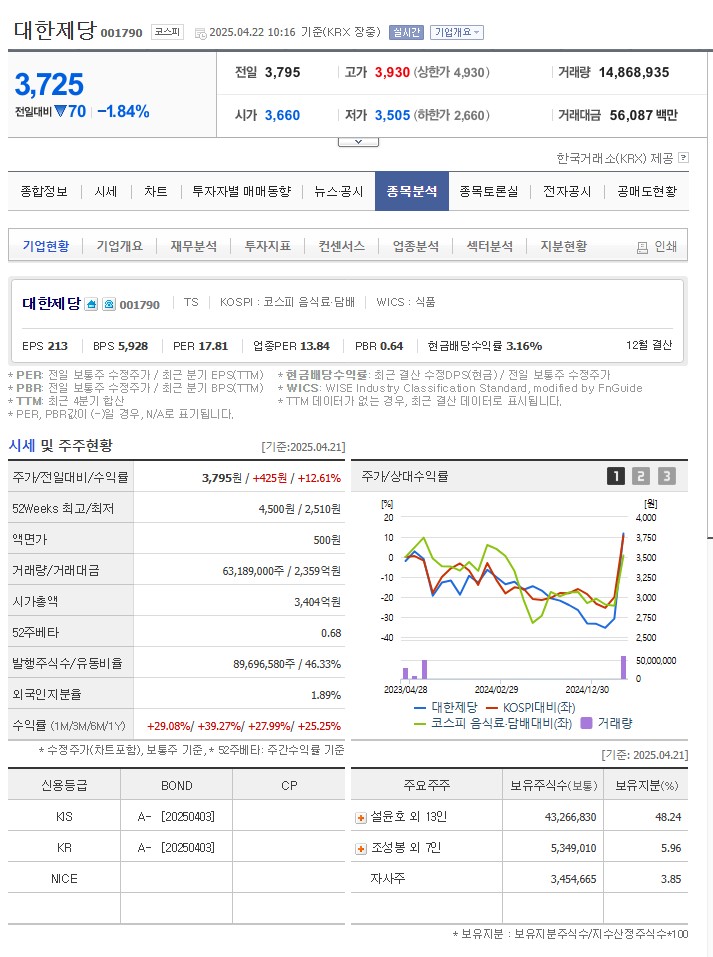Click the 현금배당수익률 3.16% value
713x957 pixels.
524,346
